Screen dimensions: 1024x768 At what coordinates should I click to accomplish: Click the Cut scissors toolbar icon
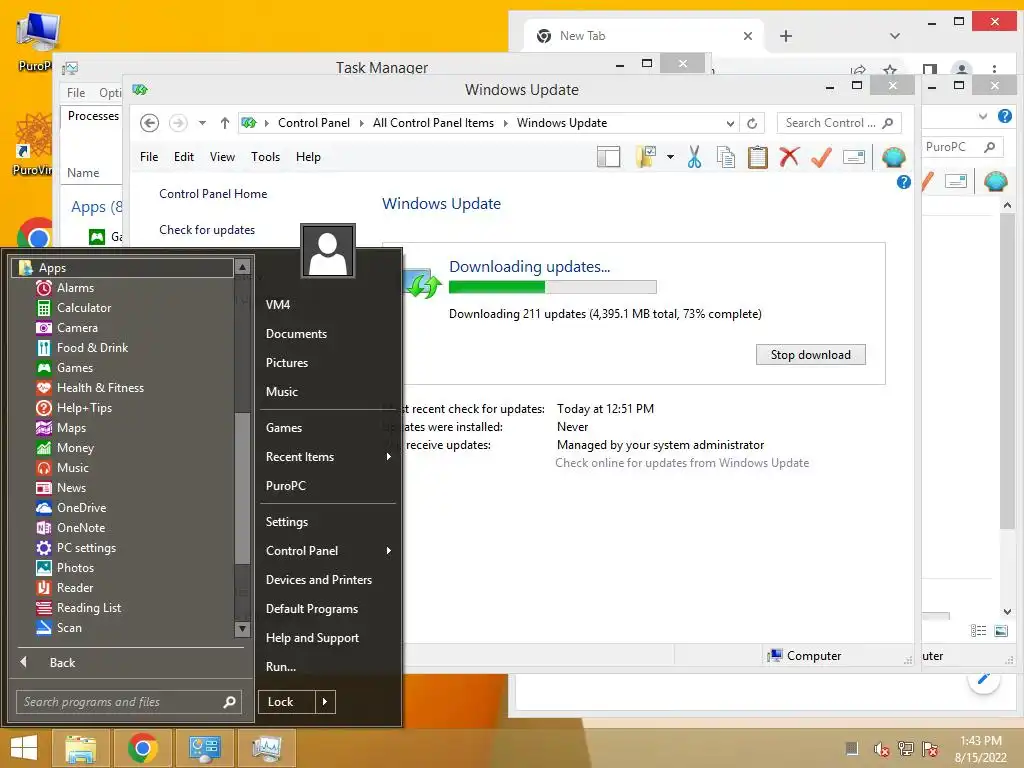point(694,157)
